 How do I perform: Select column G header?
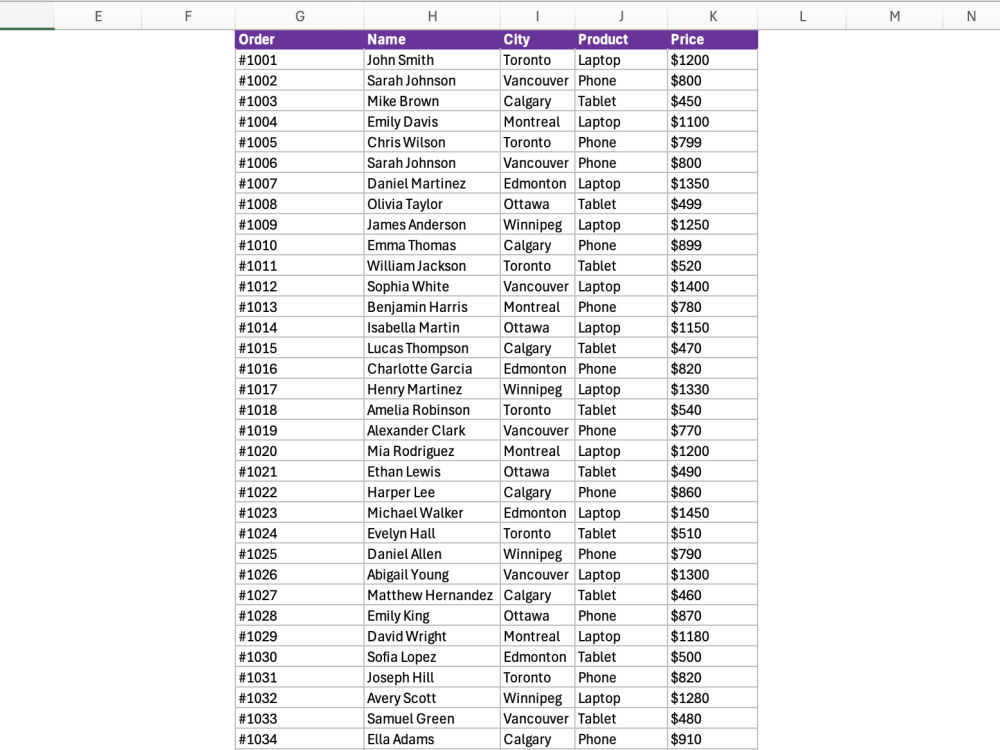300,16
